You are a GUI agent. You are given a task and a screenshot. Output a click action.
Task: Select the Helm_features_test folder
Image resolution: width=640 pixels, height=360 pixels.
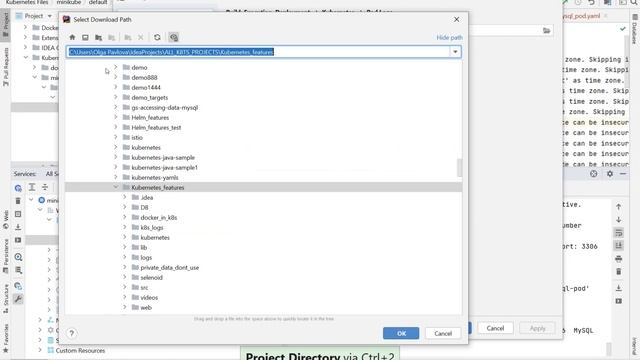pyautogui.click(x=156, y=127)
